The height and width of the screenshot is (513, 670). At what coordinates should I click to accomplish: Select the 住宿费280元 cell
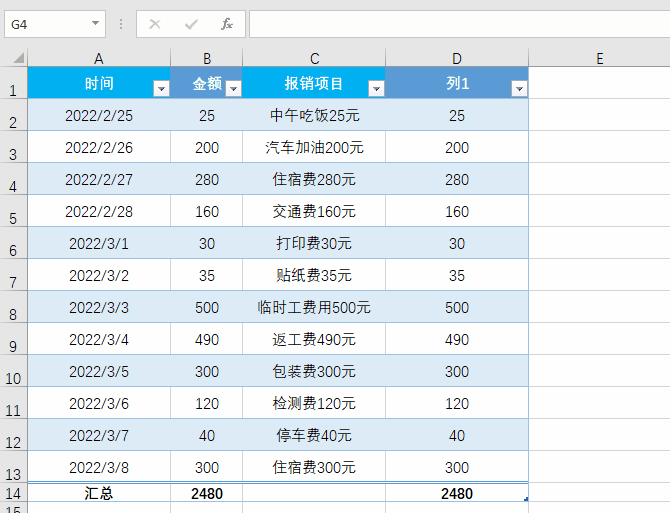pos(314,179)
